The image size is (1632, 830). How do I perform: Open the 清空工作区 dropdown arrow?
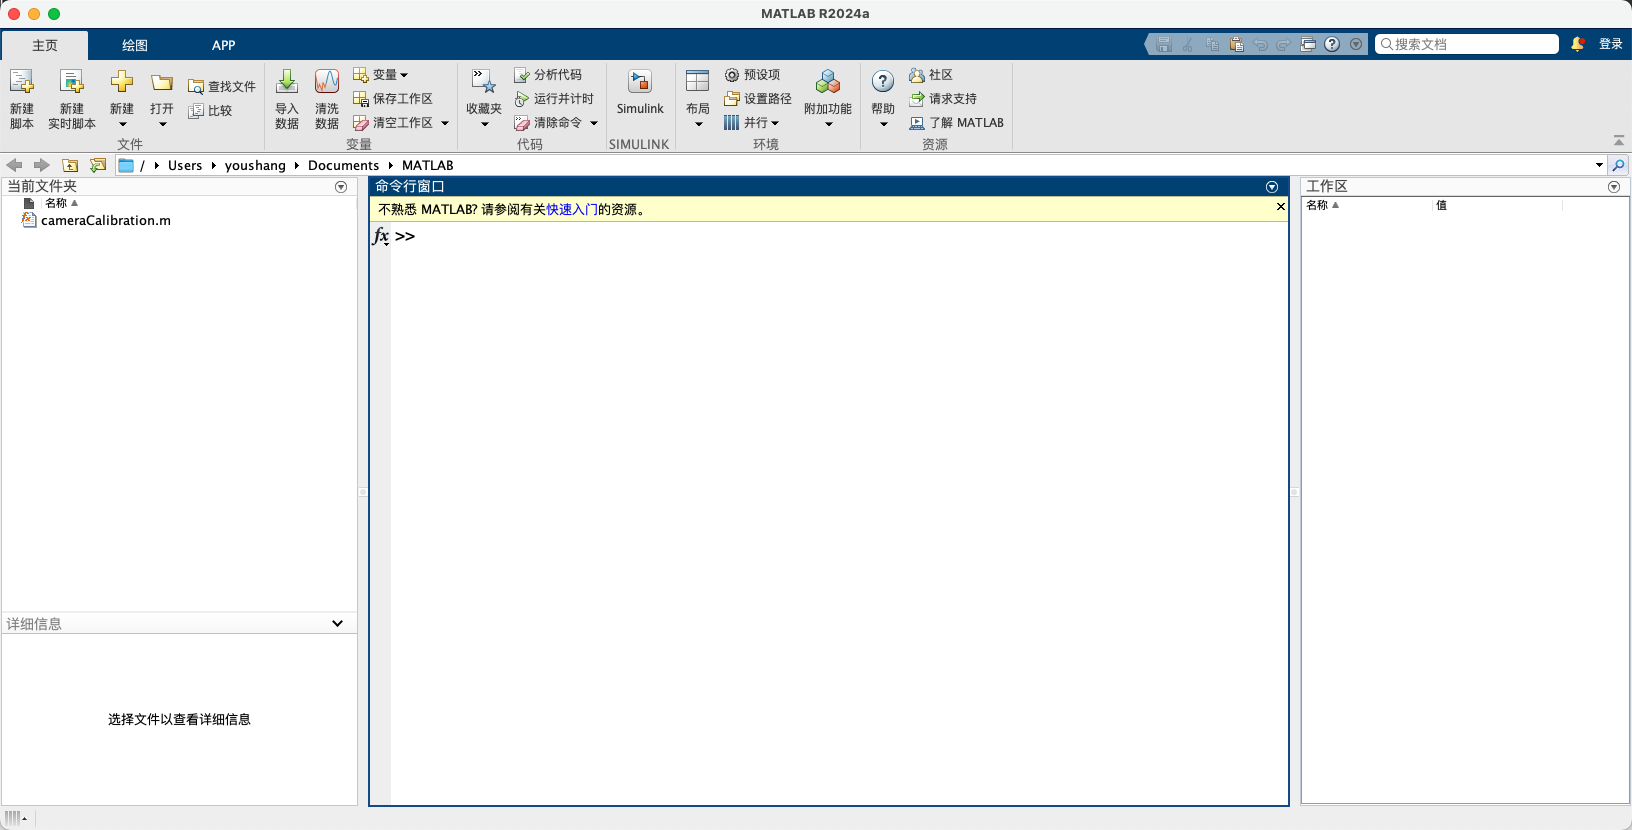[x=445, y=123]
